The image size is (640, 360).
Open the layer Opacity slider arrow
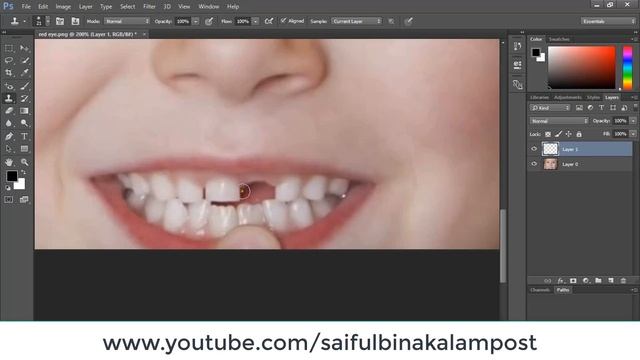(x=633, y=121)
